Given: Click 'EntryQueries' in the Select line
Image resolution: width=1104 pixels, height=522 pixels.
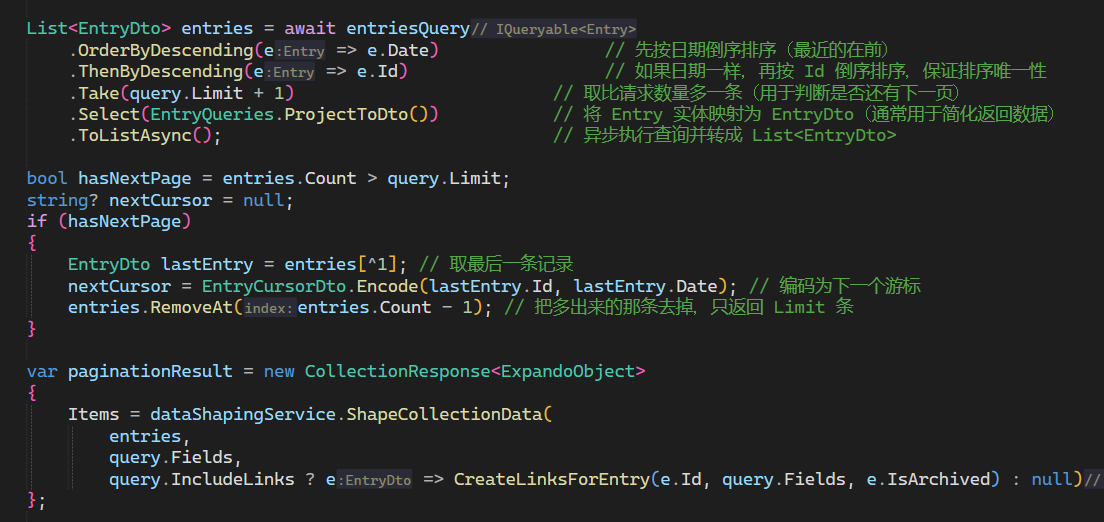Looking at the screenshot, I should pos(212,114).
